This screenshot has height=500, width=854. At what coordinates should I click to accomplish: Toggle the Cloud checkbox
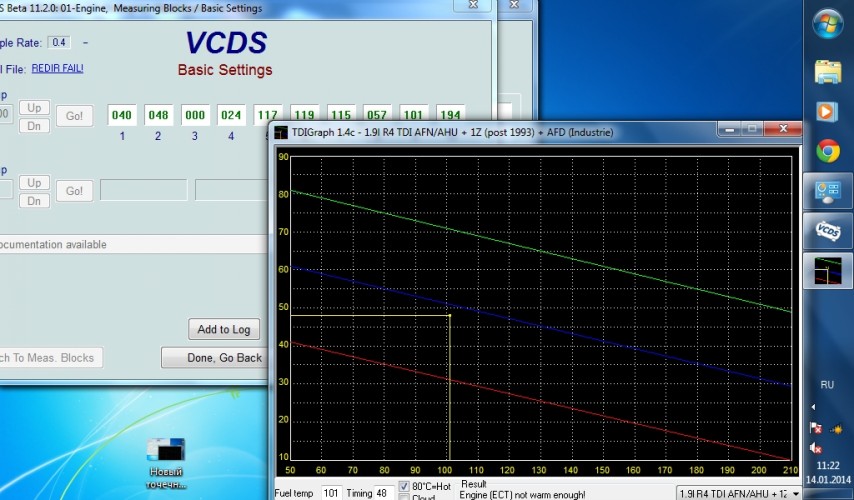[403, 497]
